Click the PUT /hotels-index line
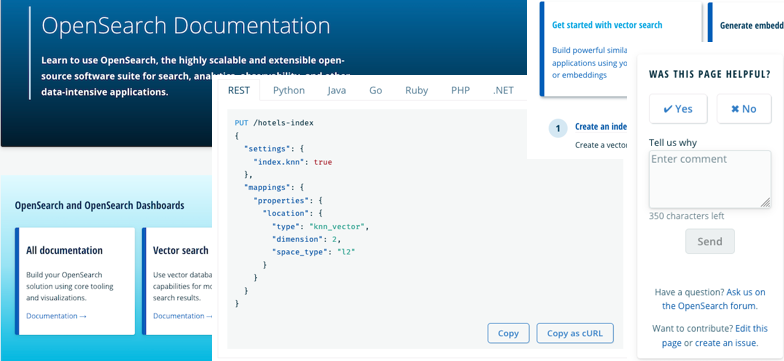Screen dimensions: 784x361 pyautogui.click(x=274, y=123)
